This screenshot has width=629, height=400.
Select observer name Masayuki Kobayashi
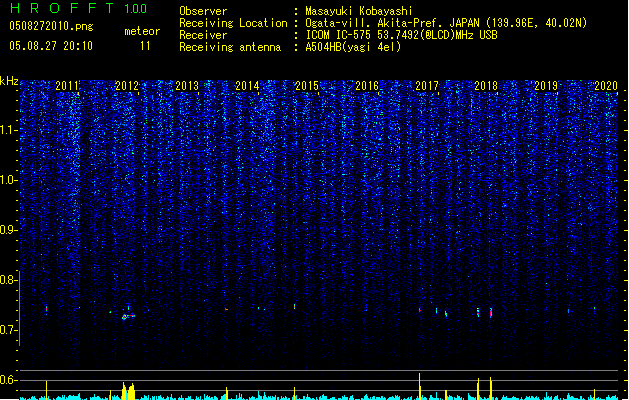coord(359,11)
